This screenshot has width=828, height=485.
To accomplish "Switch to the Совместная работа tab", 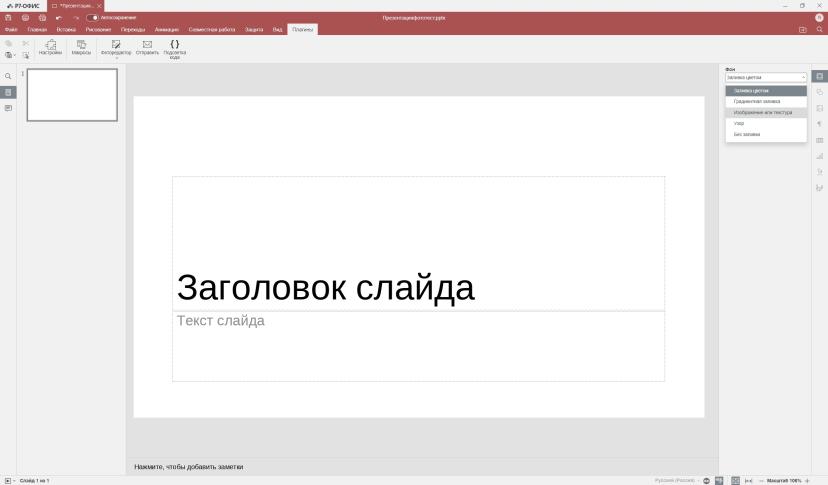I will [212, 30].
